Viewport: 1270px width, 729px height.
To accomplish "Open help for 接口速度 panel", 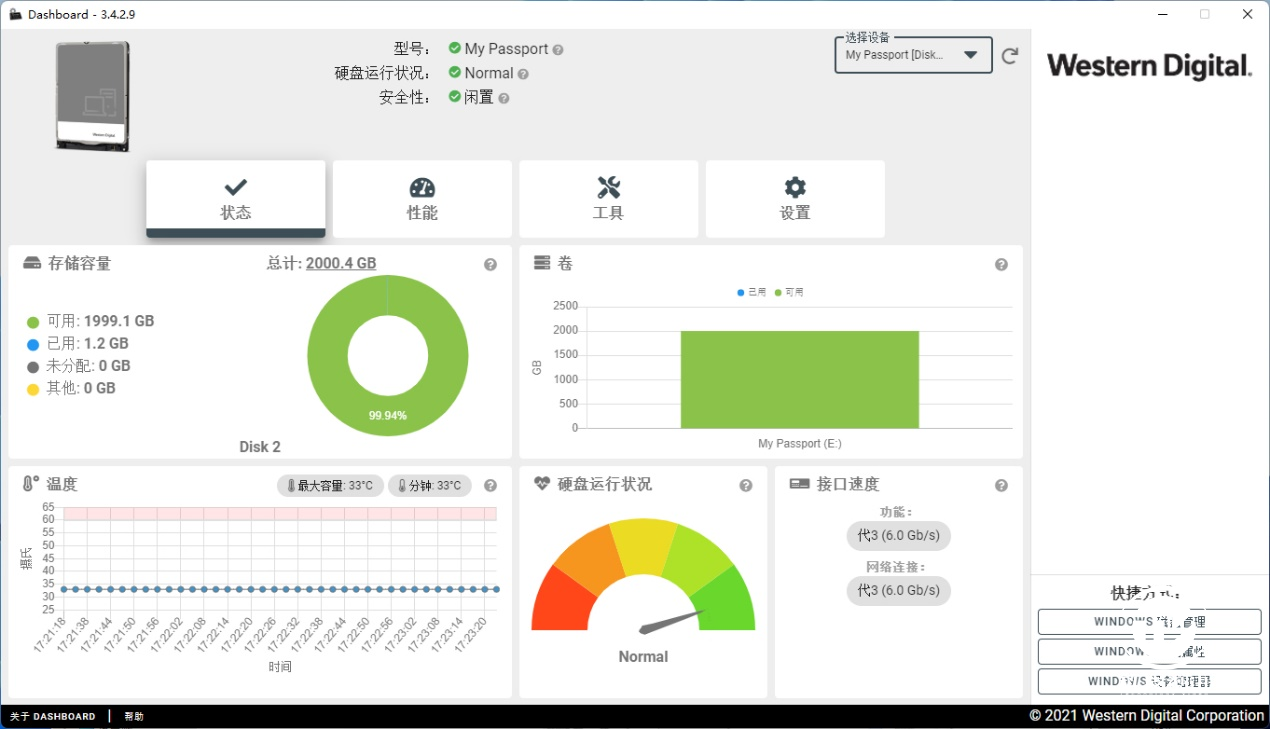I will 1001,486.
